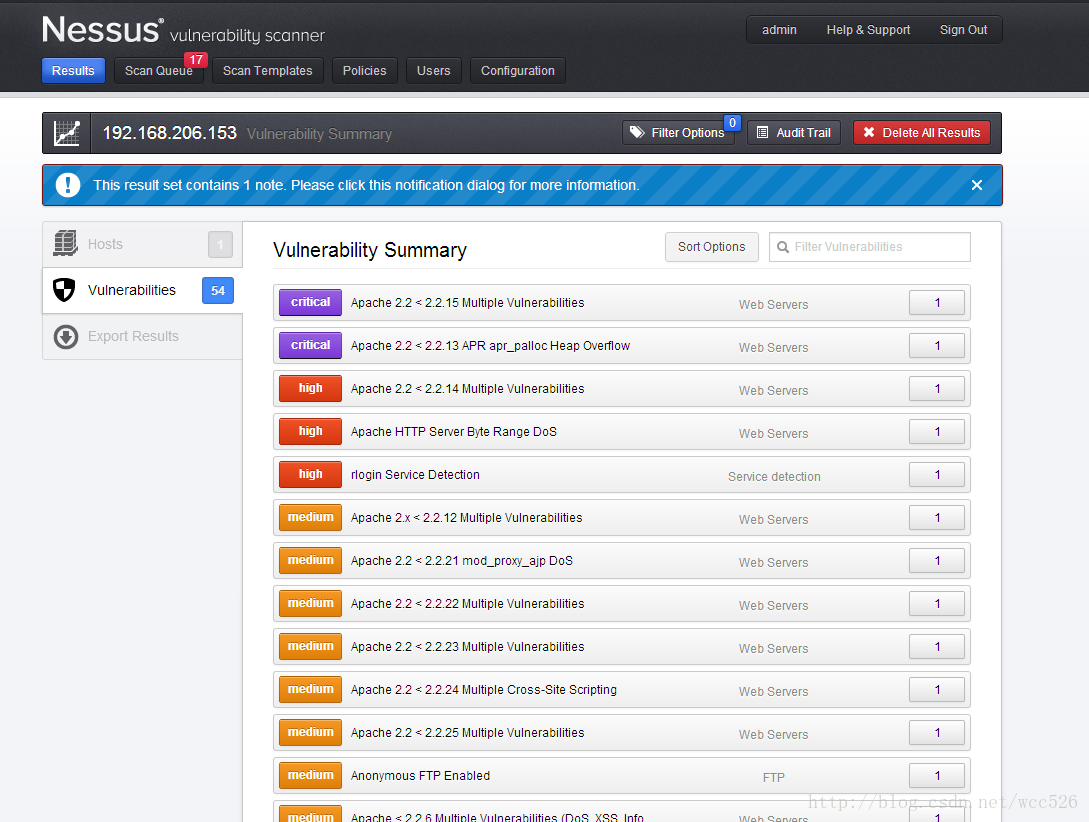The height and width of the screenshot is (822, 1089).
Task: Click the Hosts count badge
Action: [220, 244]
